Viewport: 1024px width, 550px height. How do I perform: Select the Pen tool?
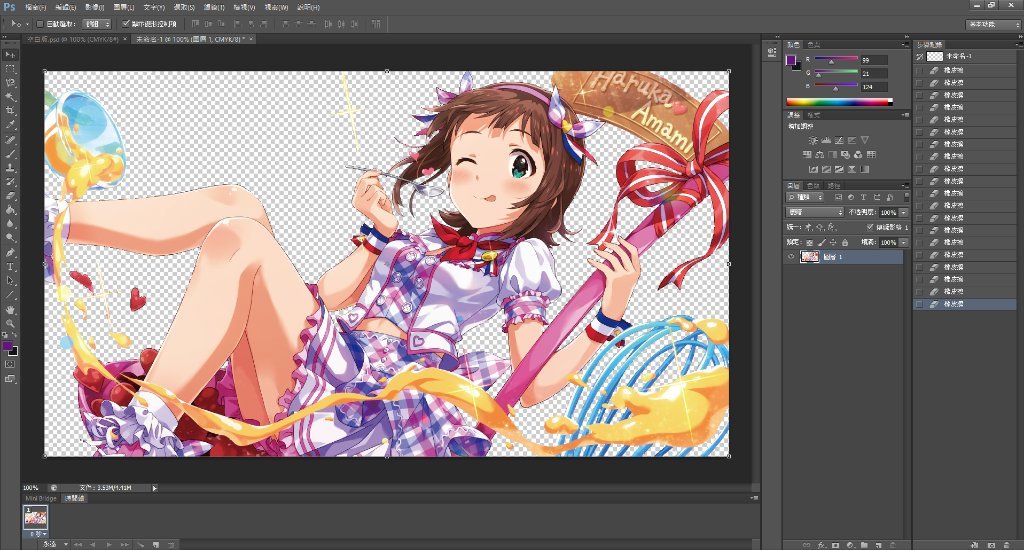(10, 253)
